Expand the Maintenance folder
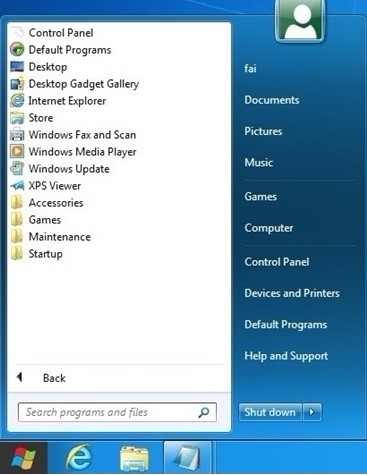This screenshot has height=475, width=367. pyautogui.click(x=50, y=237)
